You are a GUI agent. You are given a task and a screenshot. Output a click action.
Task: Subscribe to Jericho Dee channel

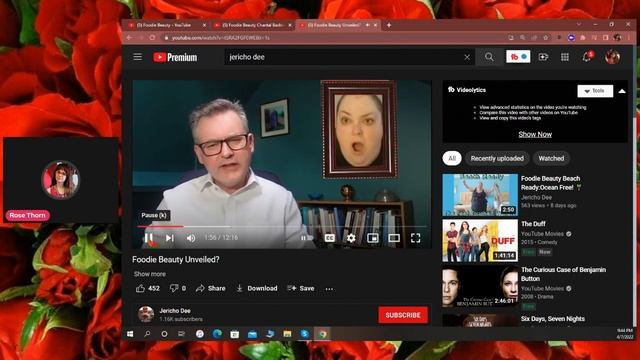point(403,315)
